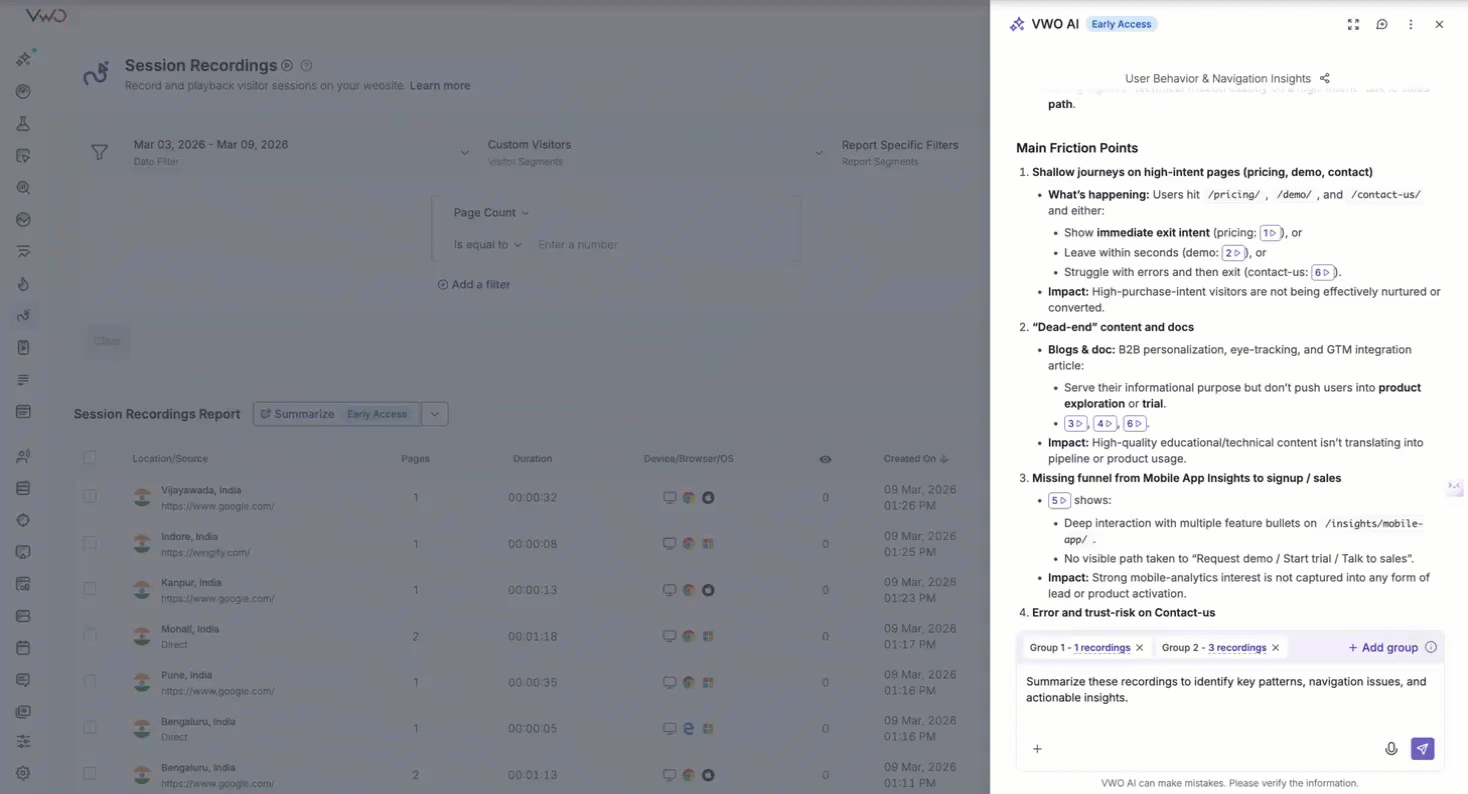This screenshot has width=1468, height=794.
Task: Remove Group 1 recordings chip
Action: click(1139, 648)
